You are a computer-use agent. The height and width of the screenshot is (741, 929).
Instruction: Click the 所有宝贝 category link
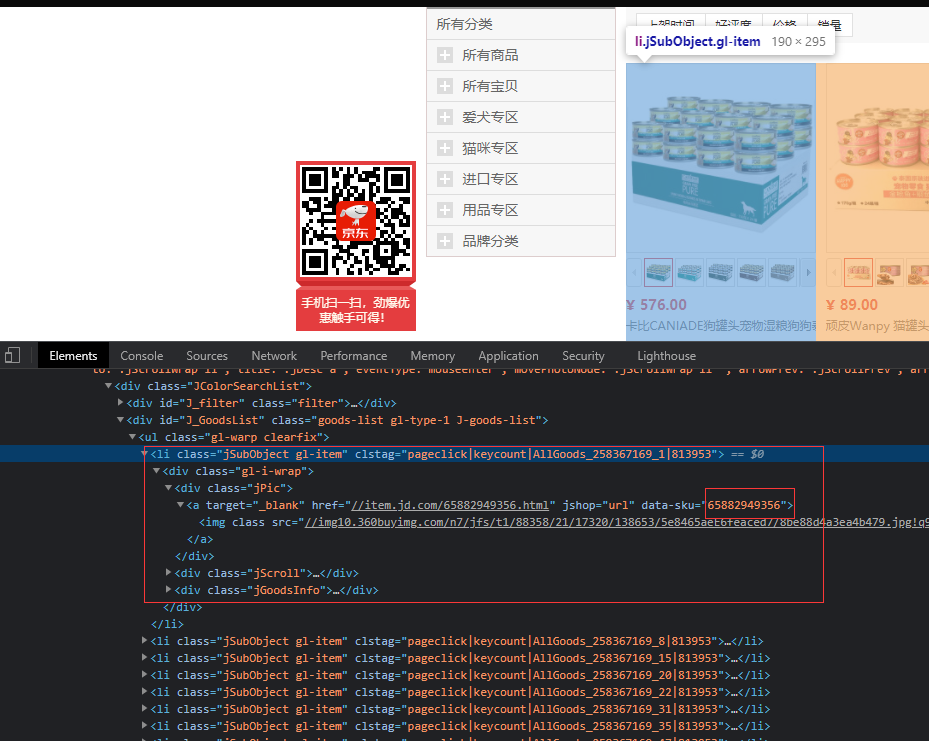[x=490, y=86]
